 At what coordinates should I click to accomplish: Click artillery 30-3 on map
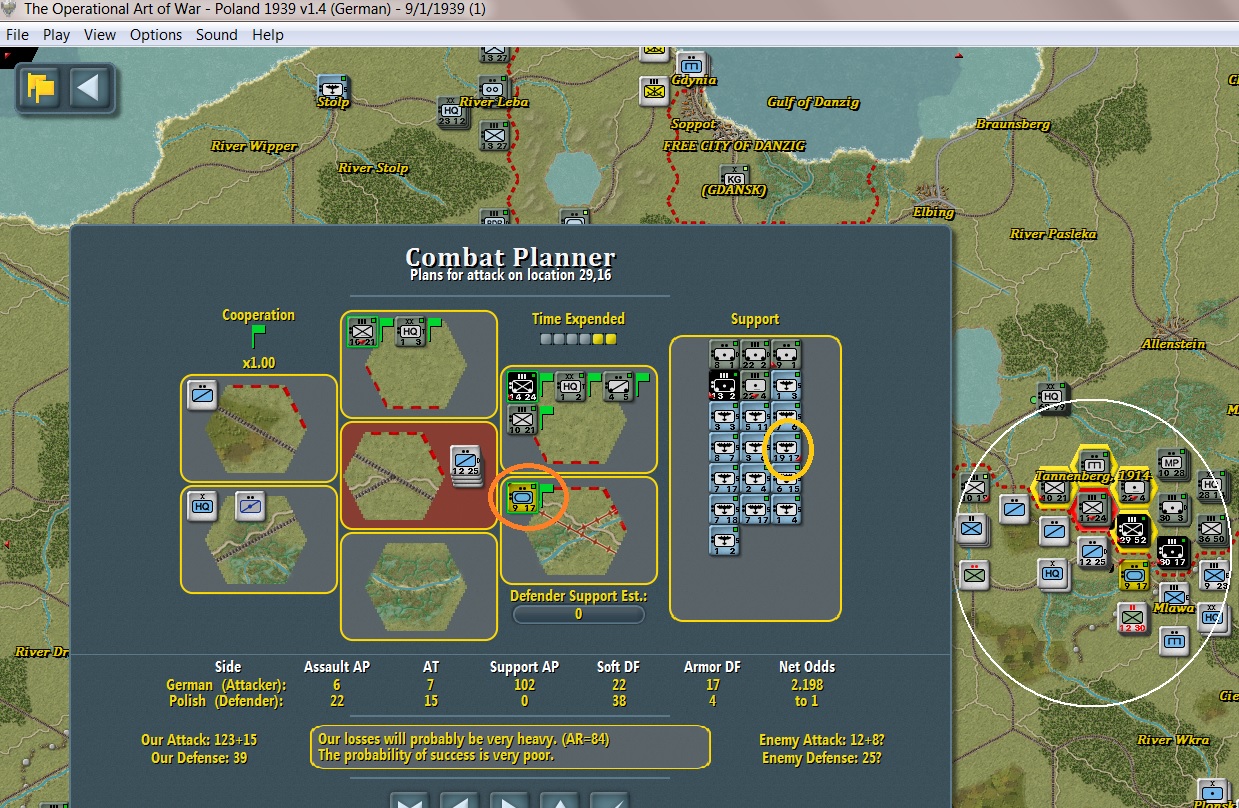point(1172,509)
